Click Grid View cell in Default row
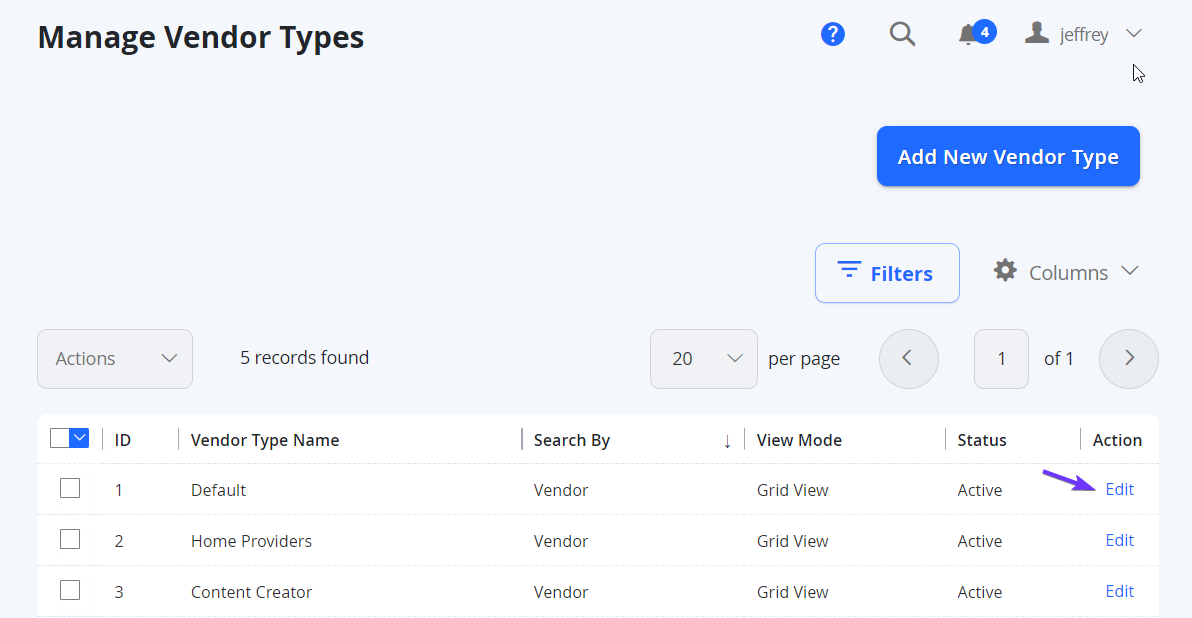This screenshot has height=618, width=1192. [x=792, y=490]
